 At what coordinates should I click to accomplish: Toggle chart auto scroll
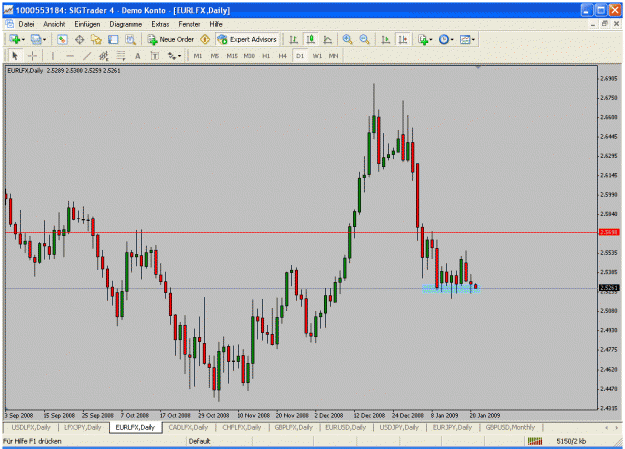385,39
